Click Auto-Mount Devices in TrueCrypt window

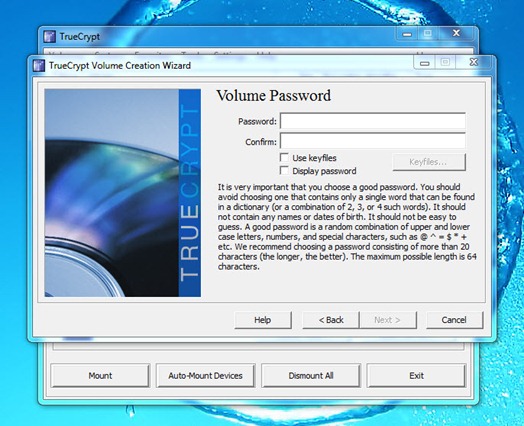[x=206, y=376]
